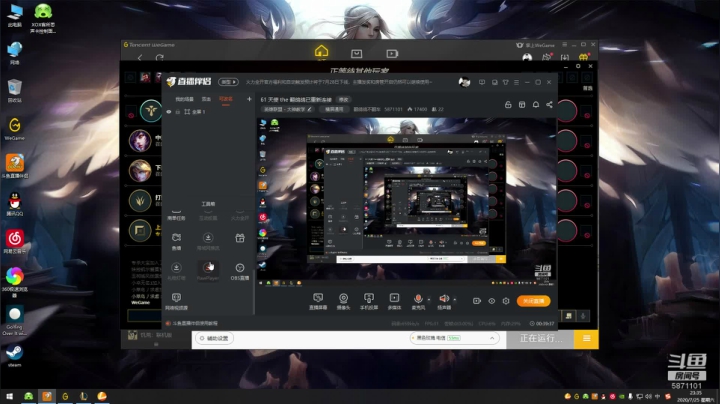Click the WeGame back arrow
The image size is (720, 404).
[140, 58]
